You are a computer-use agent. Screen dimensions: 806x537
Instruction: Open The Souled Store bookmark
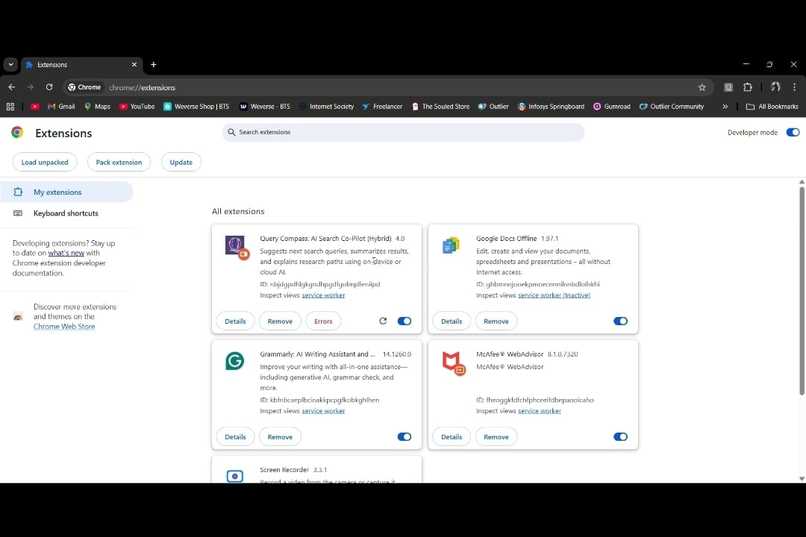point(441,106)
